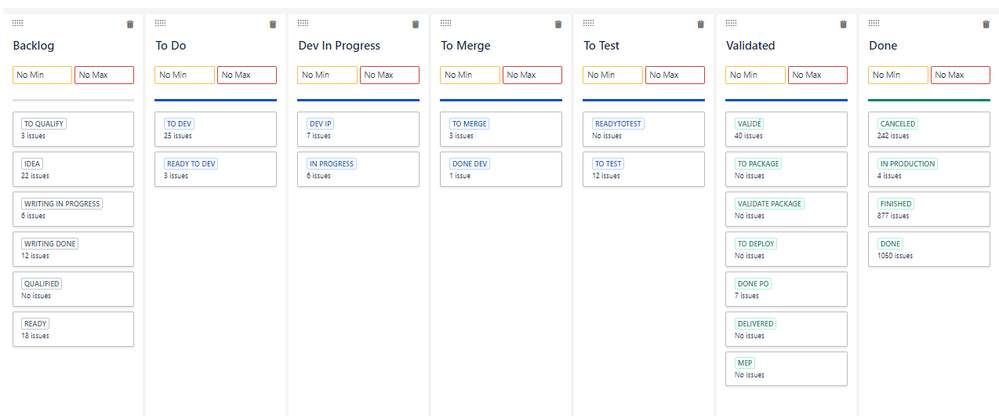Grab the drag handle on Backlog column
999x416 pixels.
[18, 23]
